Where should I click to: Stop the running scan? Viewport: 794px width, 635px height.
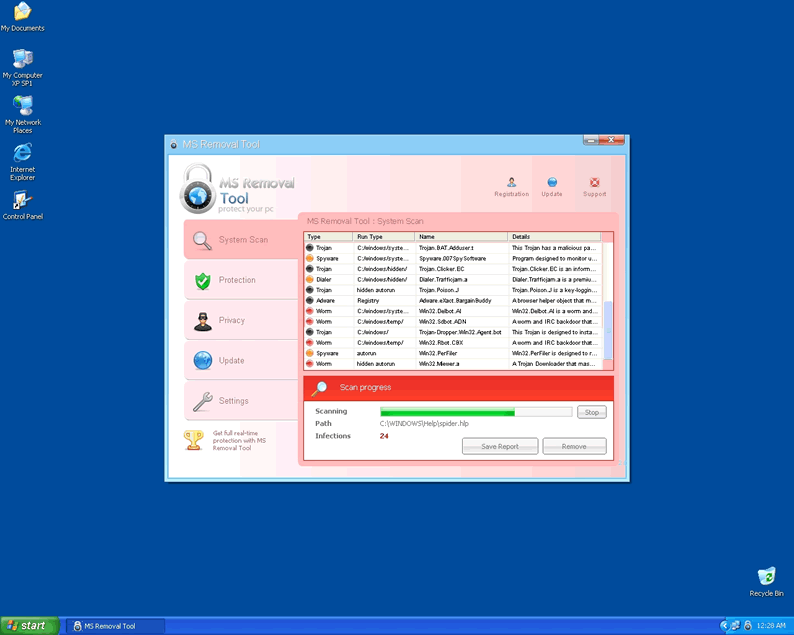pos(591,412)
